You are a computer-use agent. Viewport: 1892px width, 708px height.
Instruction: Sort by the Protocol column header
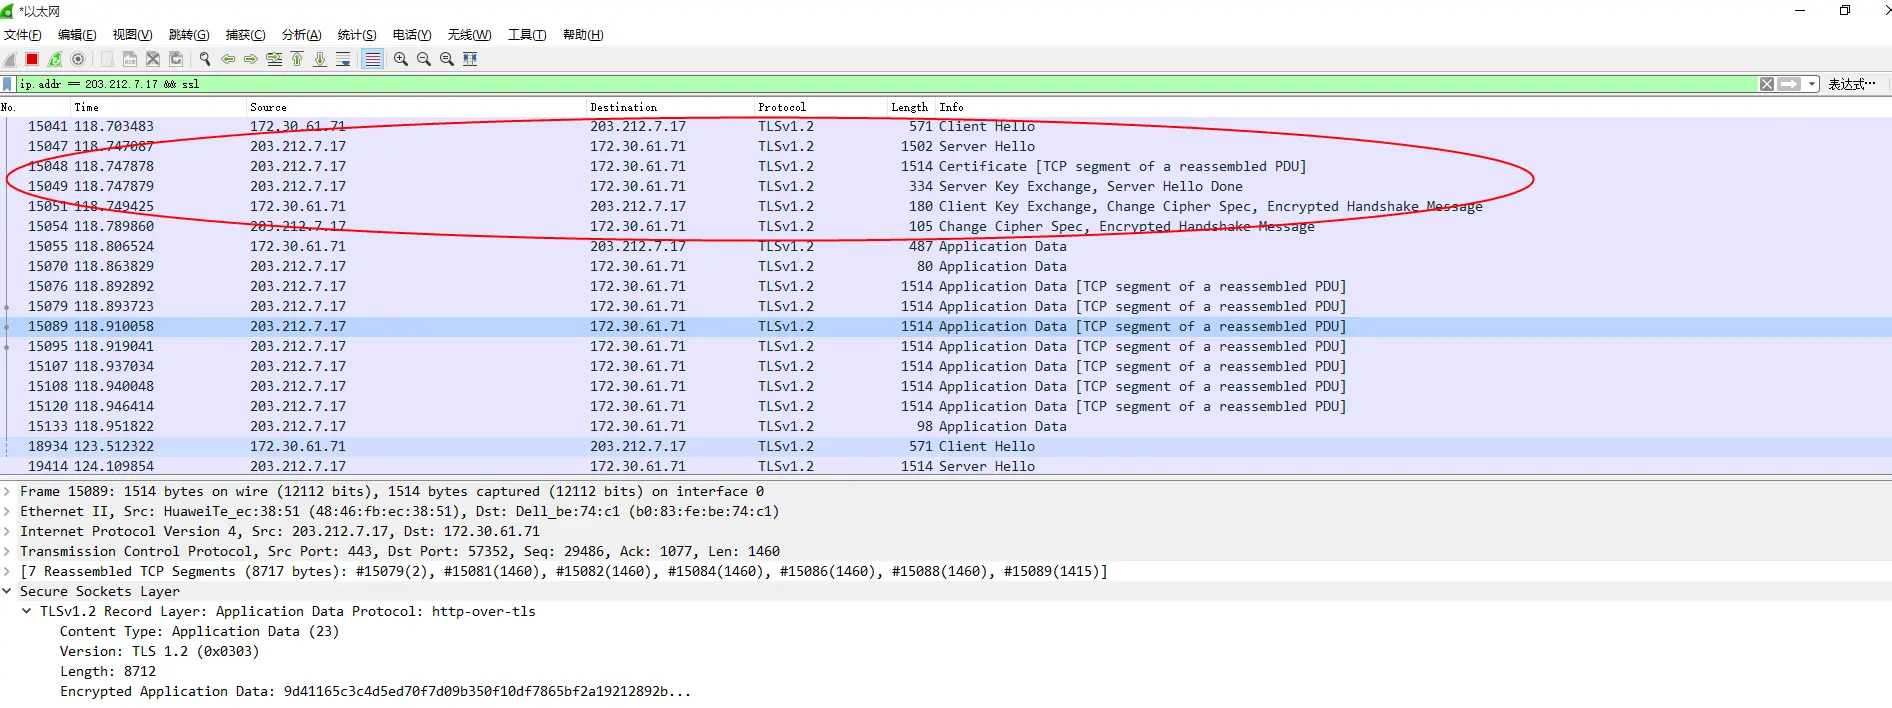820,107
